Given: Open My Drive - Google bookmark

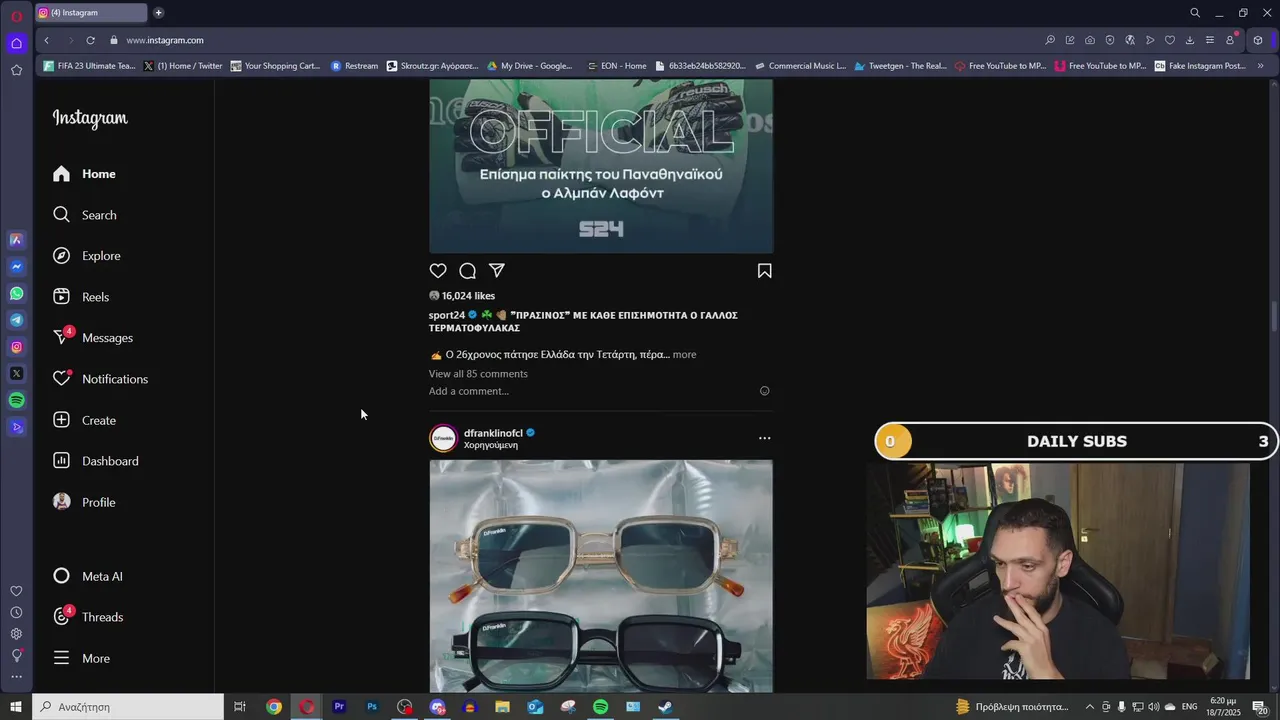Looking at the screenshot, I should click(x=530, y=66).
